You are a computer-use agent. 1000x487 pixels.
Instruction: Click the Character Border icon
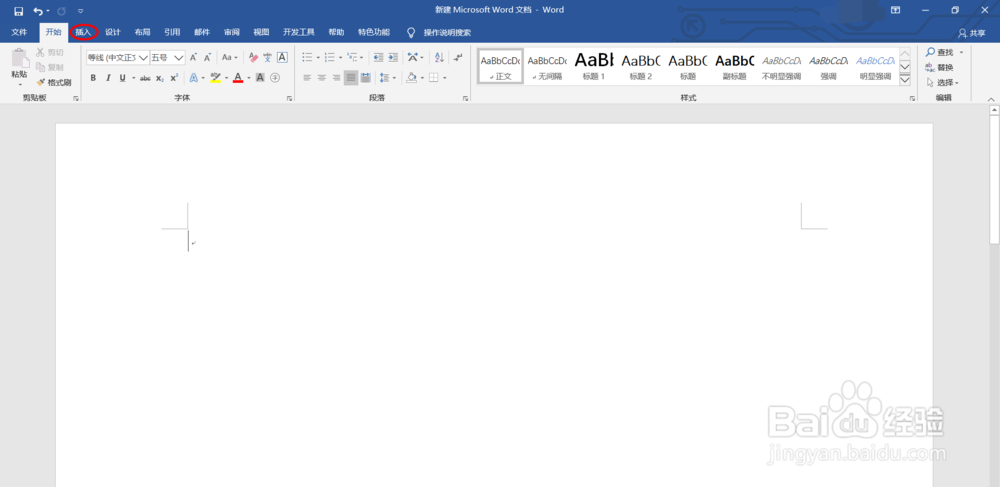(283, 57)
